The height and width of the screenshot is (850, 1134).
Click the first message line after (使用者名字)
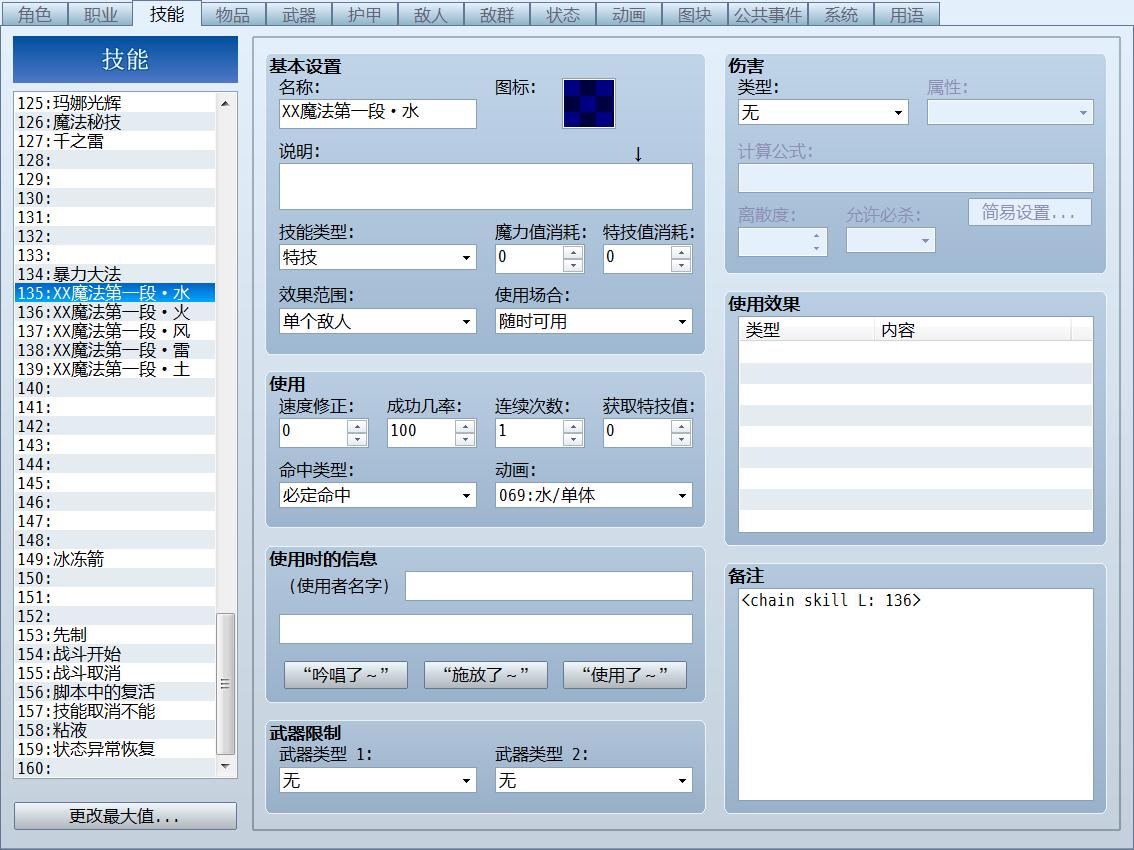(x=548, y=586)
